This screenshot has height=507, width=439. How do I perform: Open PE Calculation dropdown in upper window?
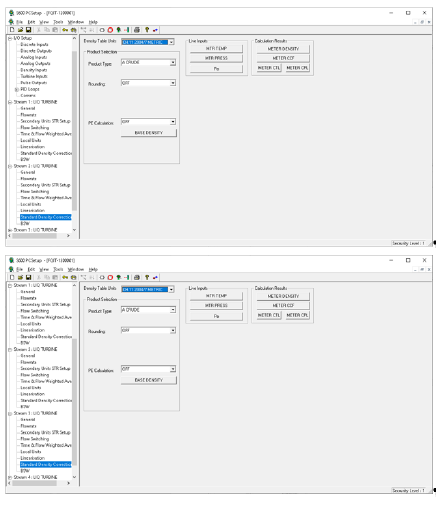(173, 122)
